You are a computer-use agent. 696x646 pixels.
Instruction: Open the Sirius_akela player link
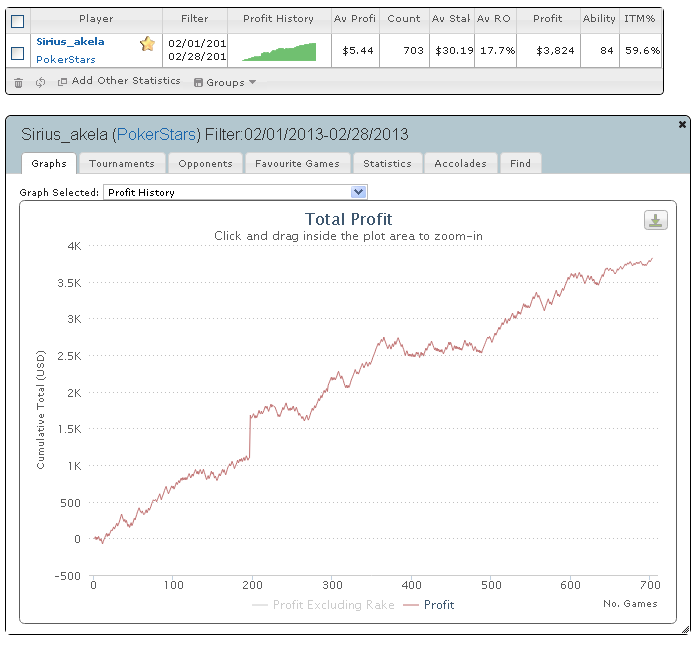[x=70, y=42]
